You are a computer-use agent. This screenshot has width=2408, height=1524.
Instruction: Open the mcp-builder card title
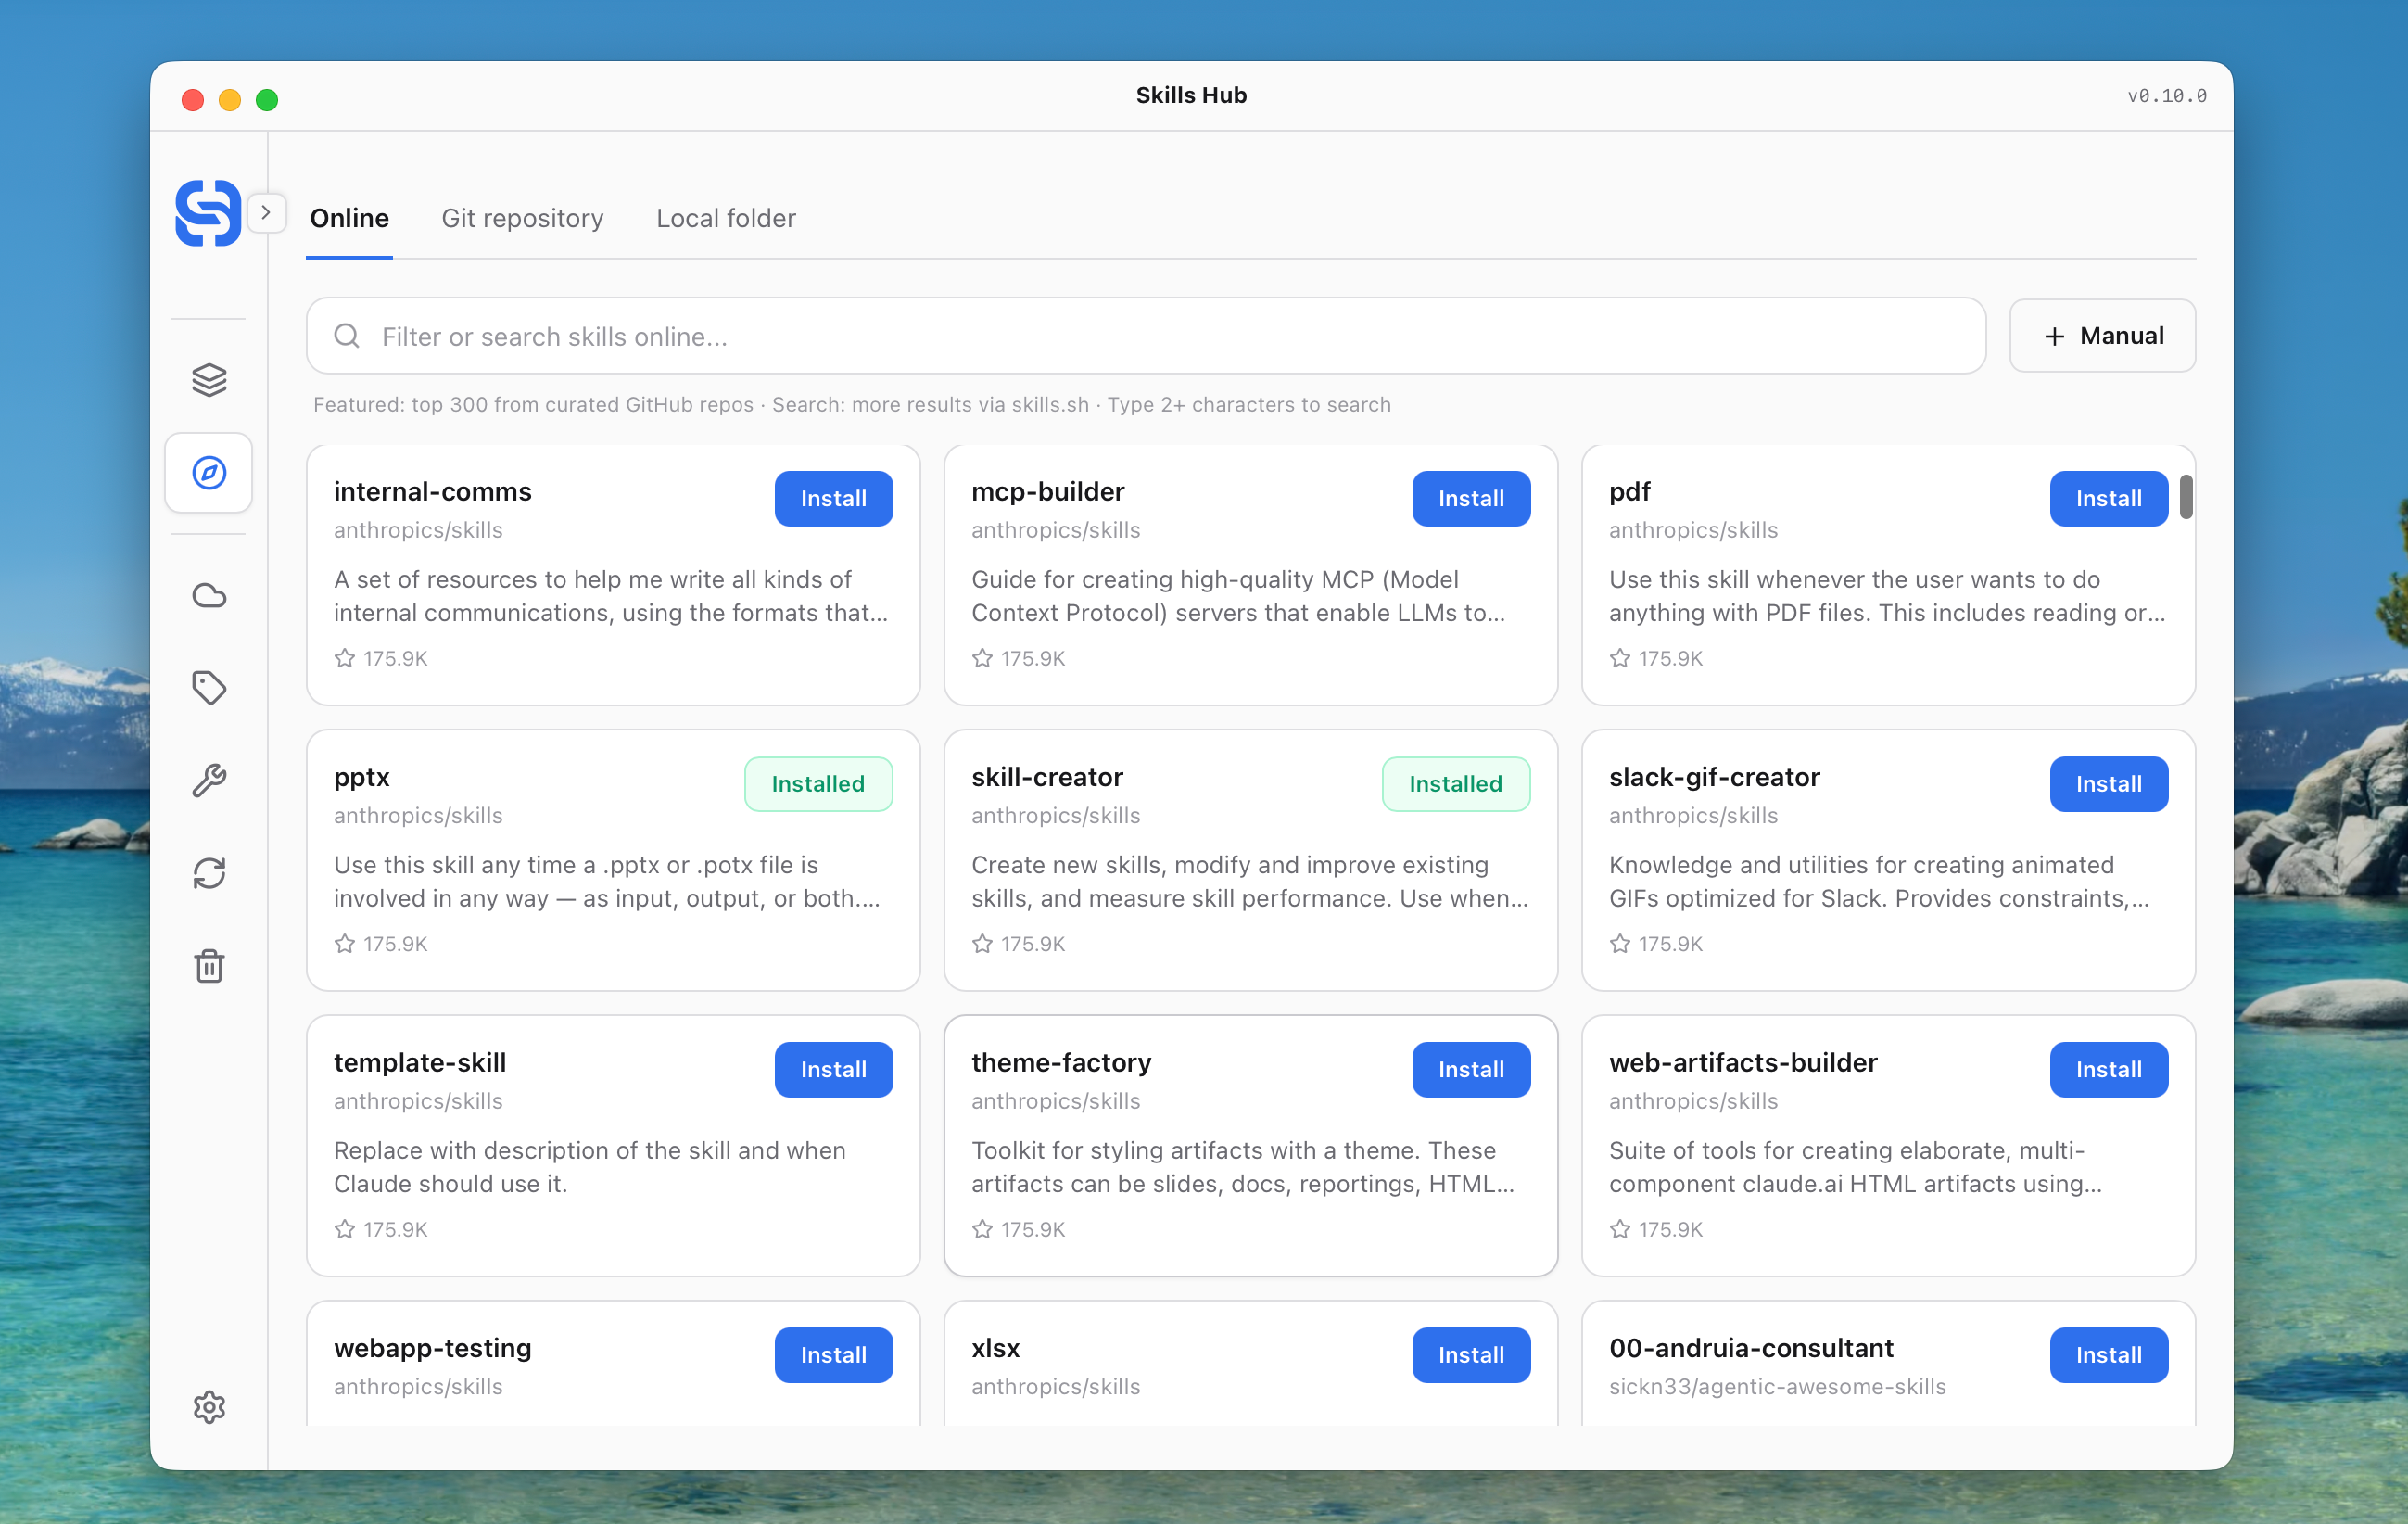click(1048, 492)
